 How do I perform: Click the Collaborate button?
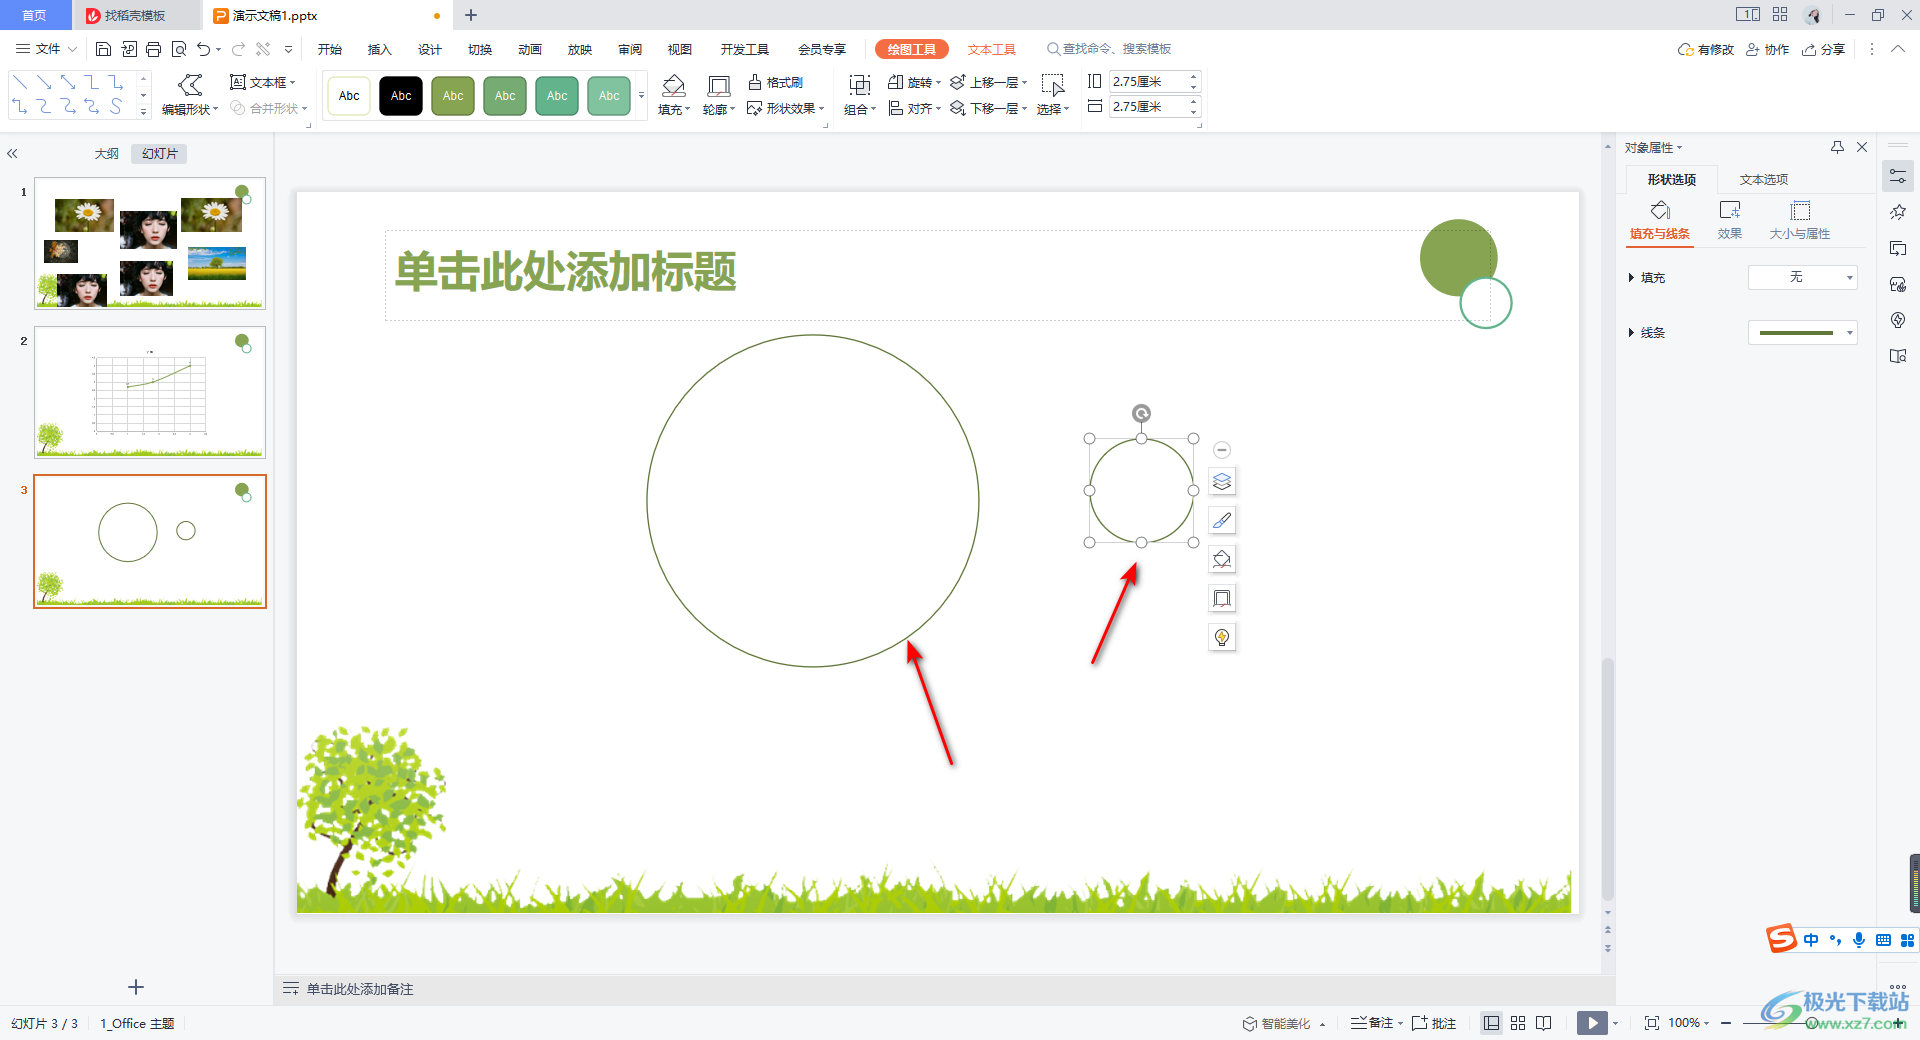[1768, 49]
